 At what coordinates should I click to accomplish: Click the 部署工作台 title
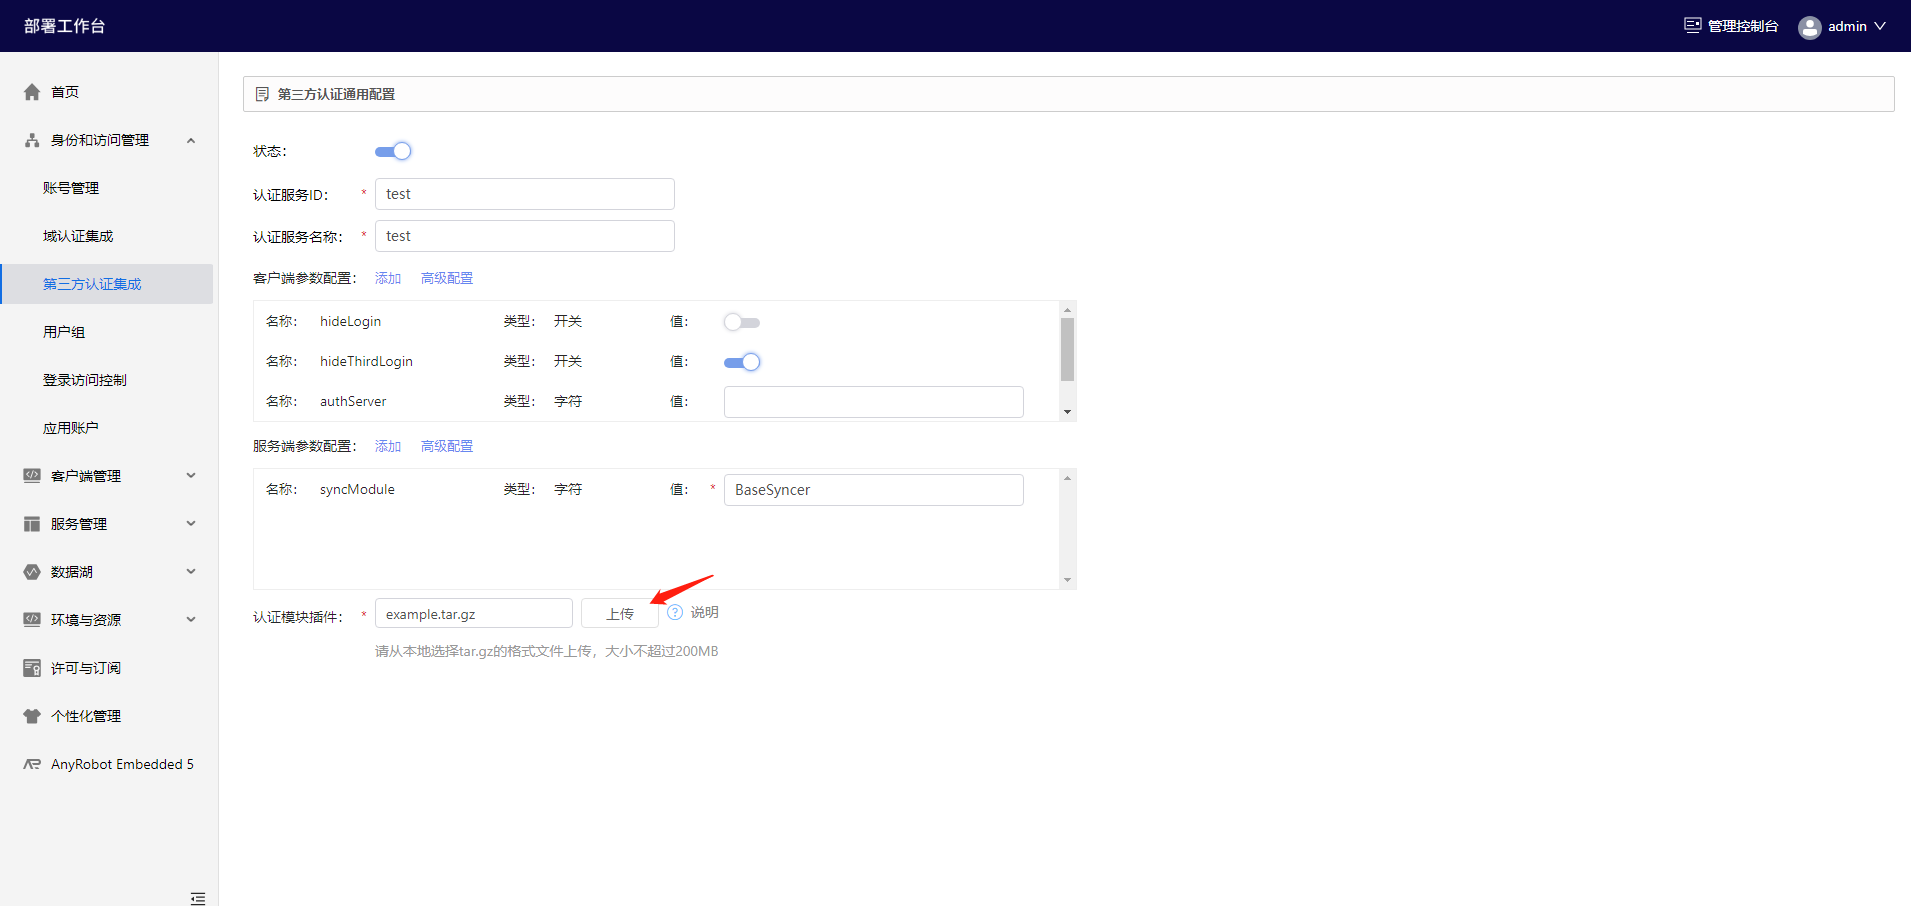coord(65,26)
